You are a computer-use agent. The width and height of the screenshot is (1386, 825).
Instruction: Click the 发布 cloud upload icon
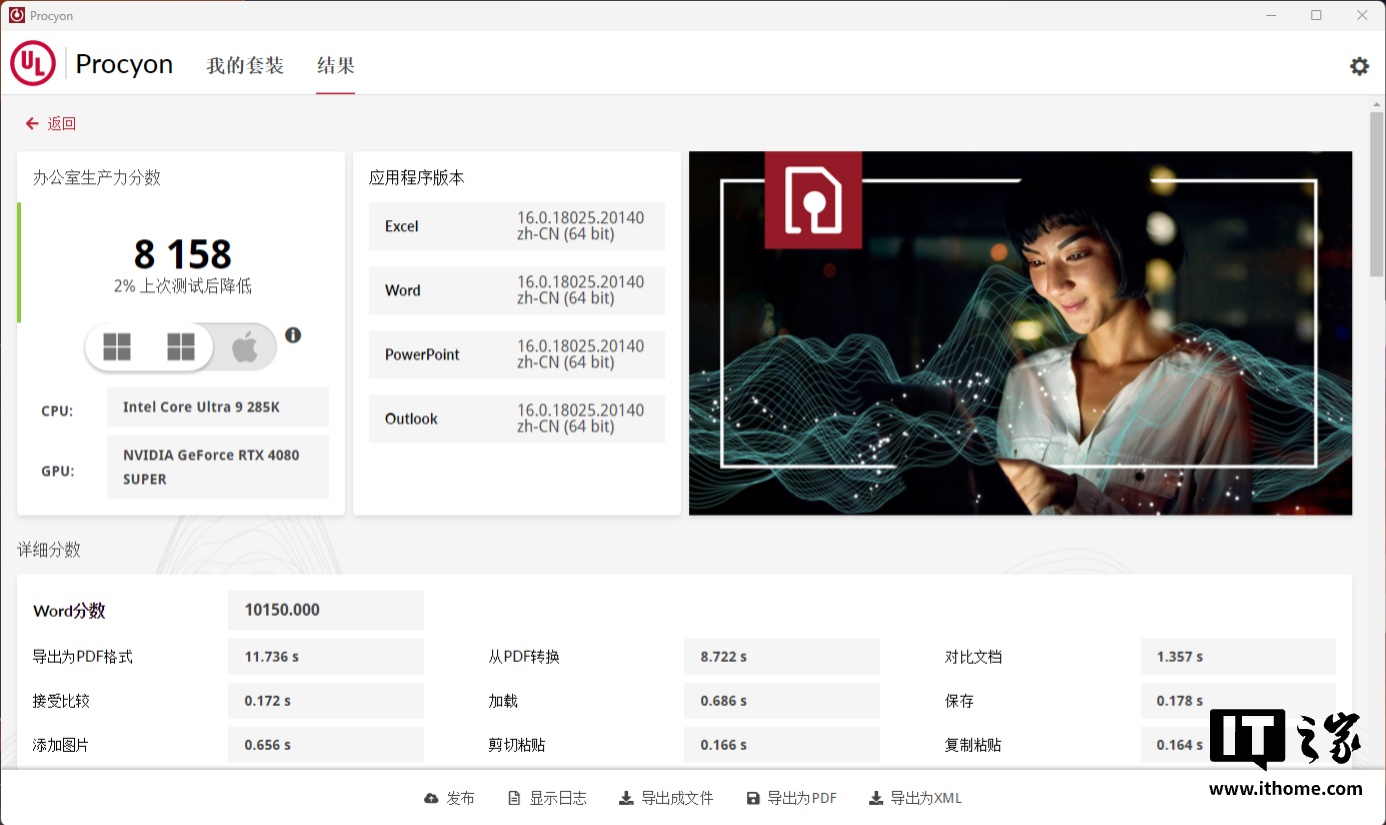pyautogui.click(x=431, y=798)
